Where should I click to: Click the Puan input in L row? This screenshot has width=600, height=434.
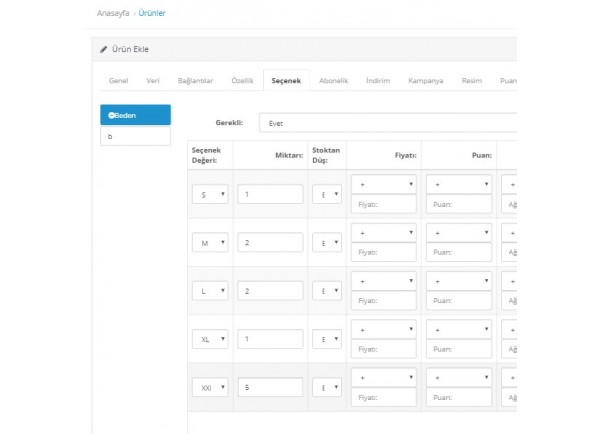coord(459,300)
